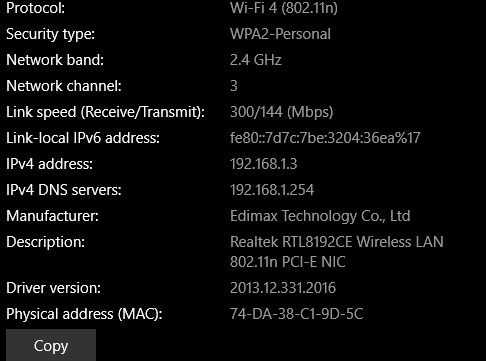Select the IPv4 address label
Viewport: 486px width, 361px height.
49,164
